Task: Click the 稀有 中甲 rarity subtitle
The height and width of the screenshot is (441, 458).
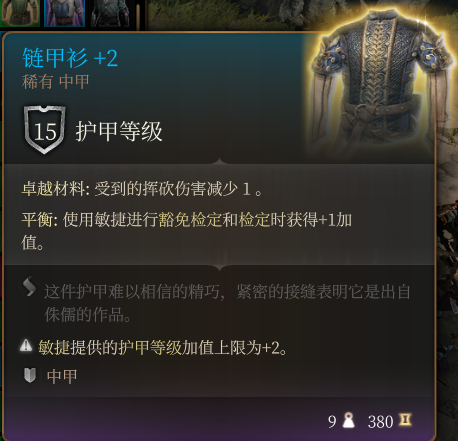Action: click(56, 82)
